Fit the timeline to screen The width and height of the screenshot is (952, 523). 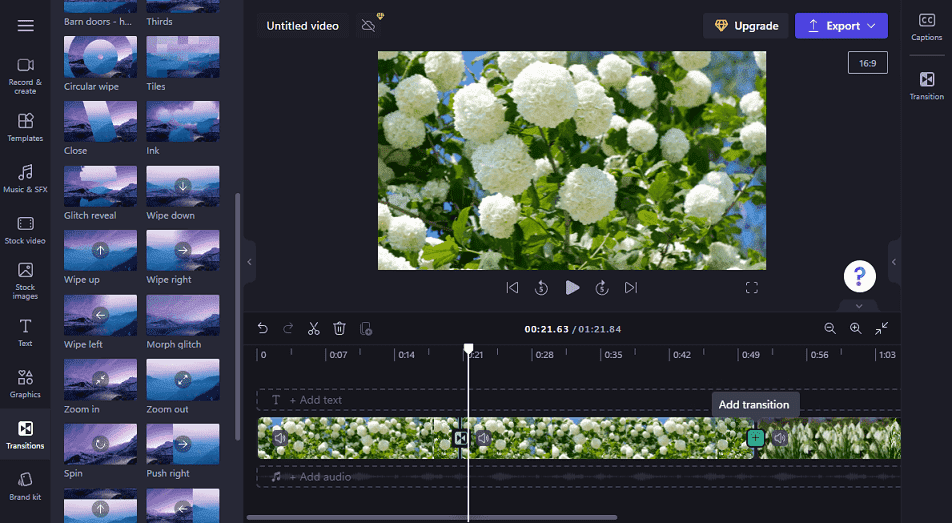(x=882, y=329)
